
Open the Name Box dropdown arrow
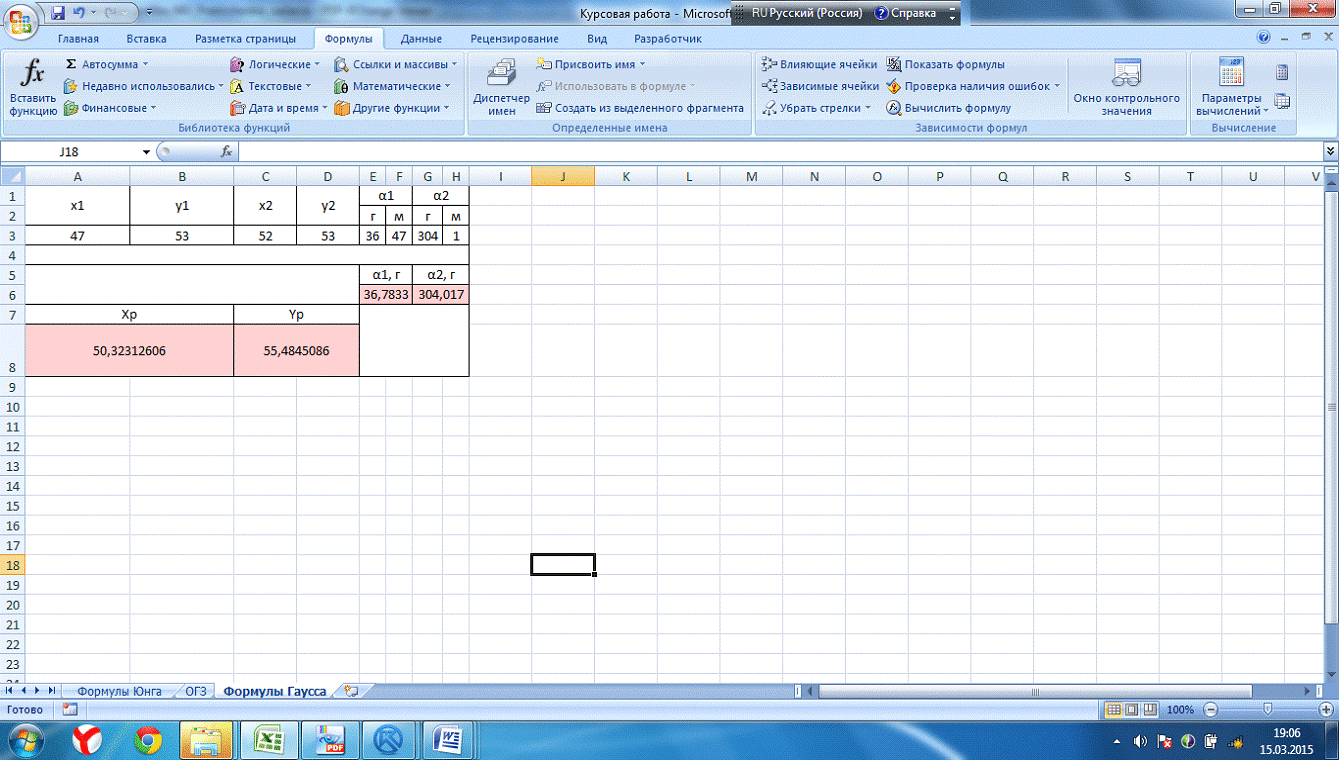[146, 152]
